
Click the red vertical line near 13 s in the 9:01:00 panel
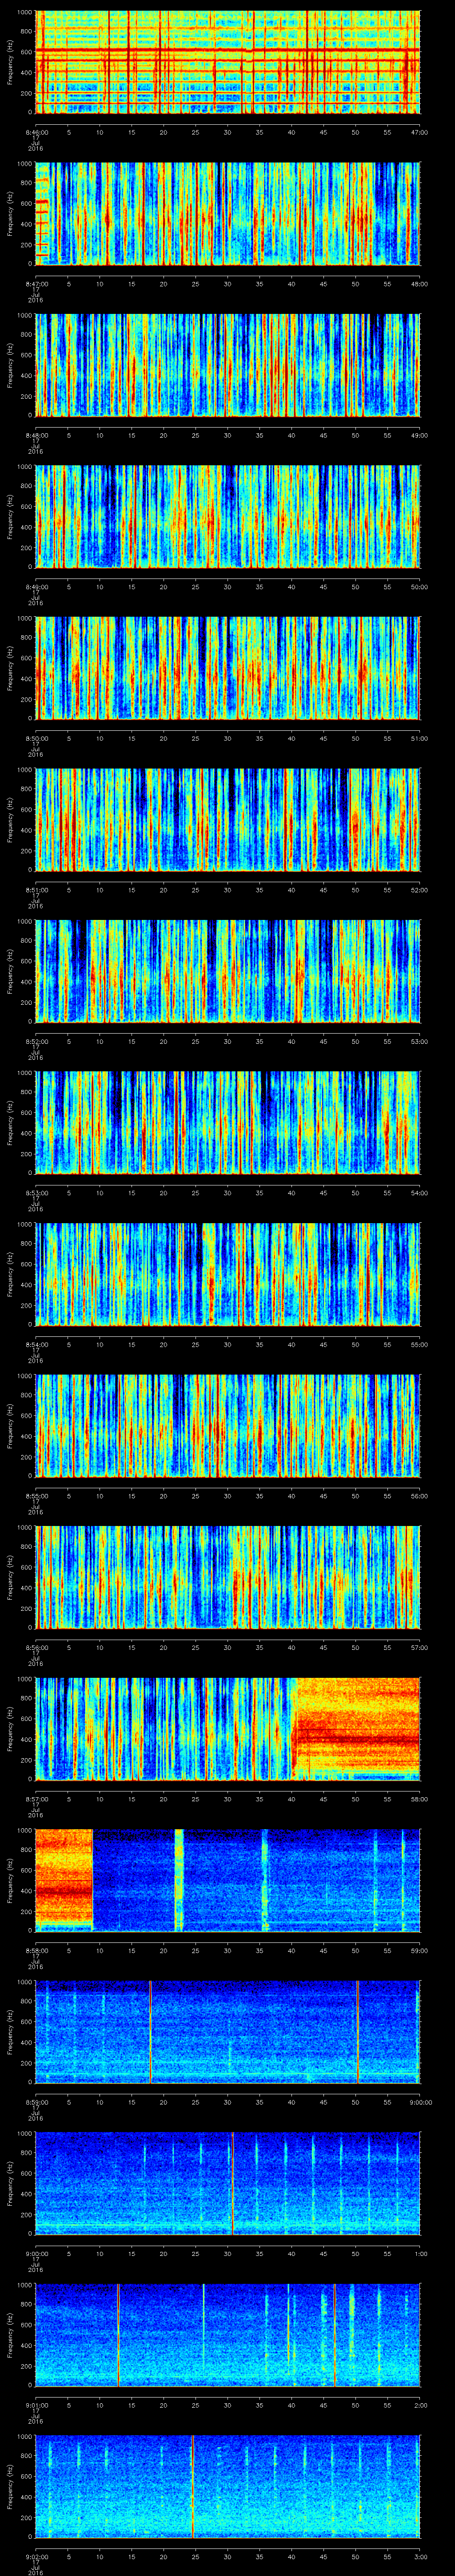(x=118, y=2334)
